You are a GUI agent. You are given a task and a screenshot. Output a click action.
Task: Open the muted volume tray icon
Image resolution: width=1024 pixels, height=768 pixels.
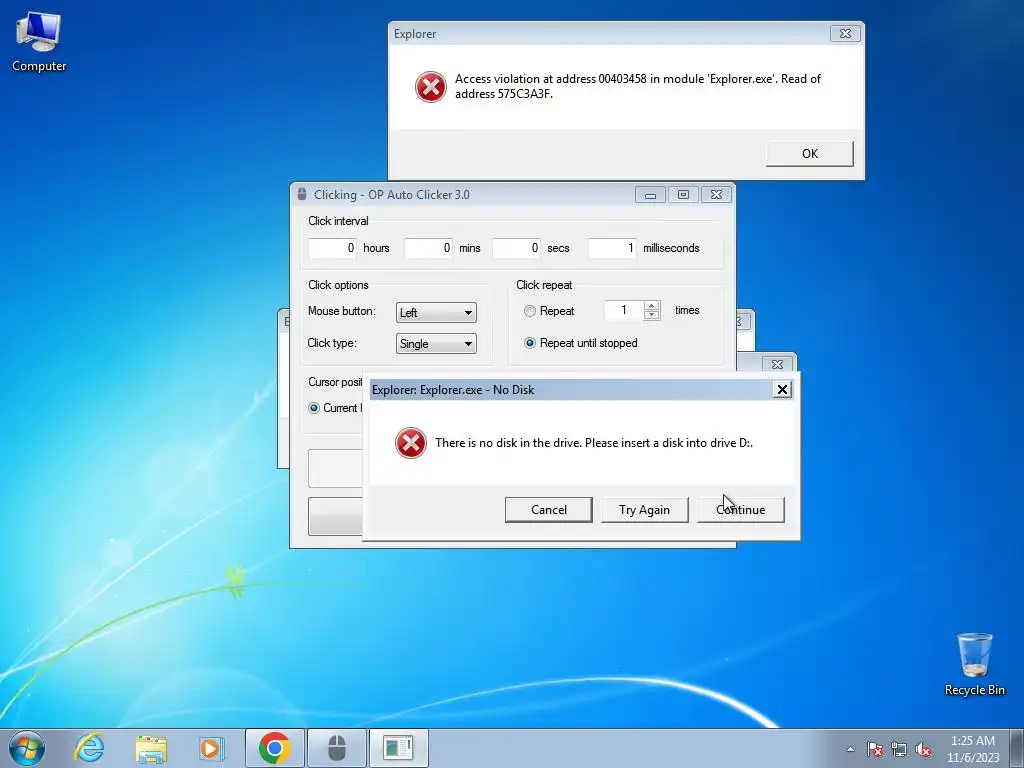(x=923, y=749)
